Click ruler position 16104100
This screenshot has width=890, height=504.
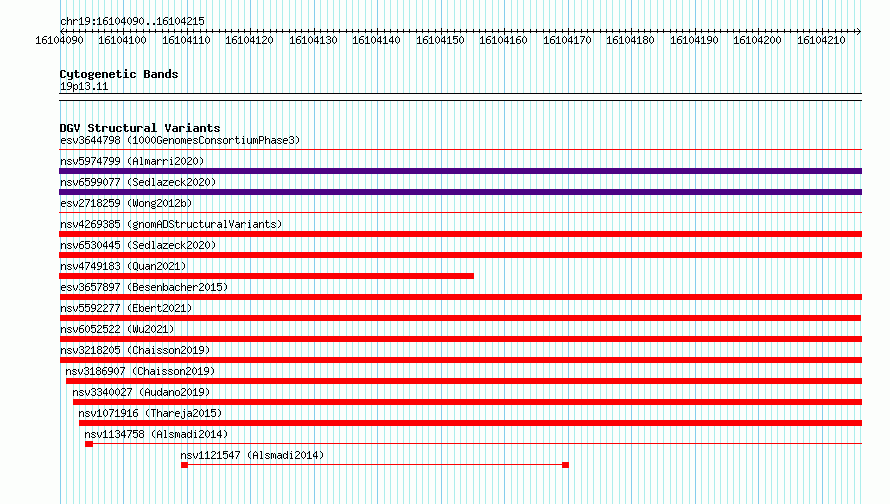tap(122, 40)
